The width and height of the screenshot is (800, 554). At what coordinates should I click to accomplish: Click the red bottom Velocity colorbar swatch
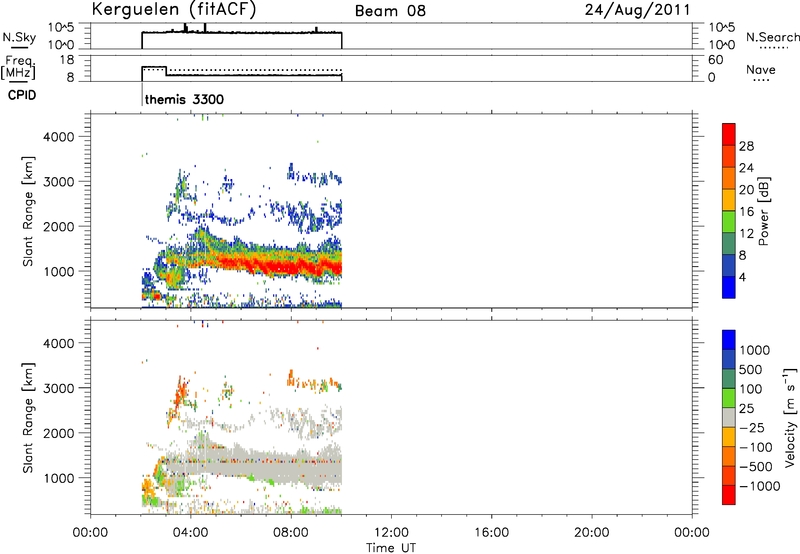click(729, 495)
